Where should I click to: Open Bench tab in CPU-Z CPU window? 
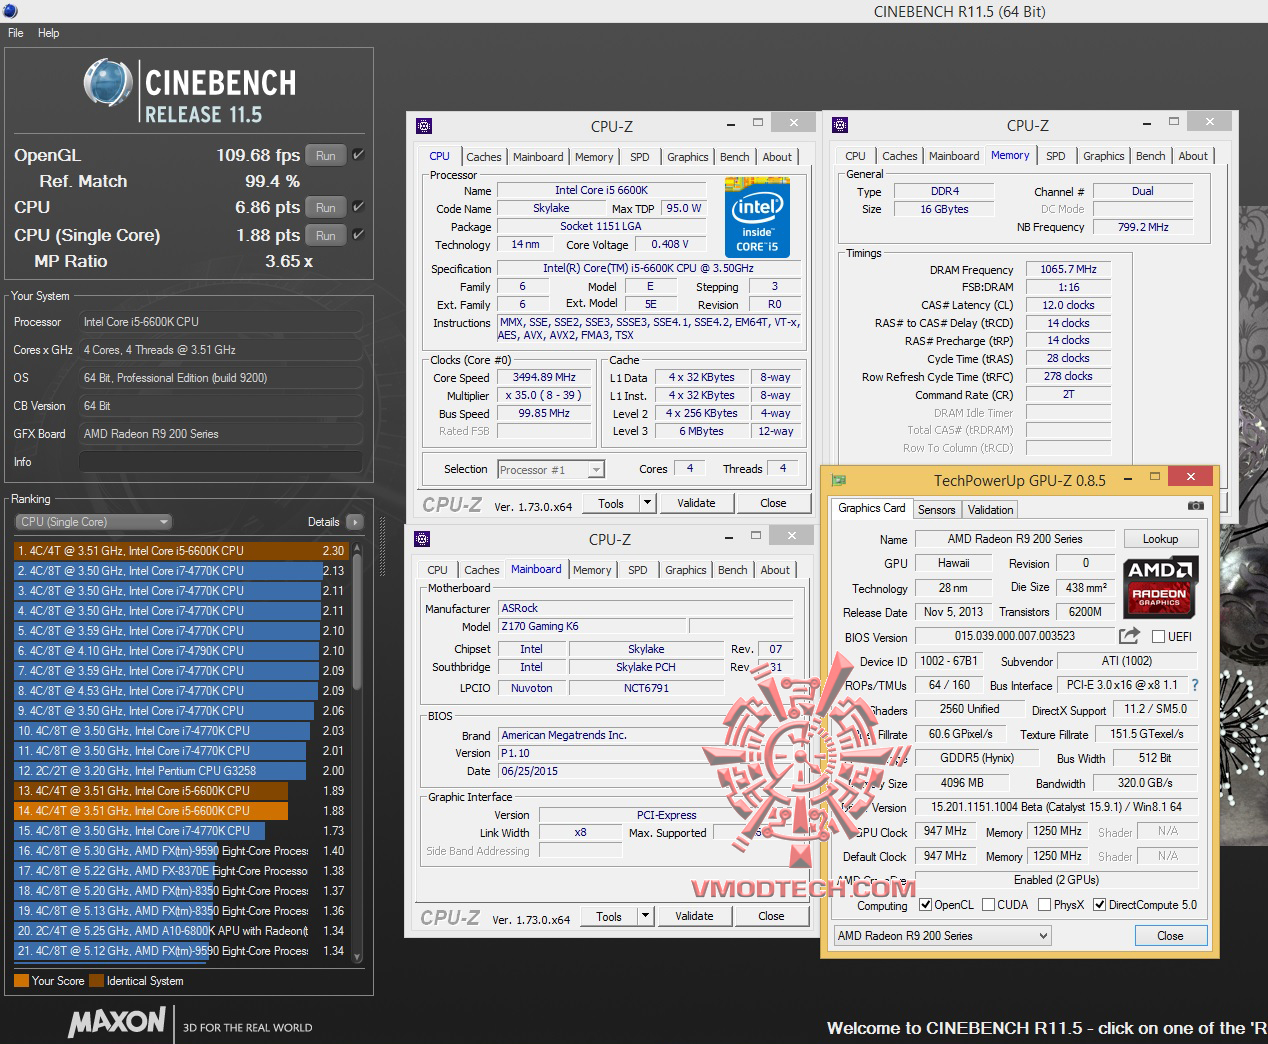[x=735, y=157]
